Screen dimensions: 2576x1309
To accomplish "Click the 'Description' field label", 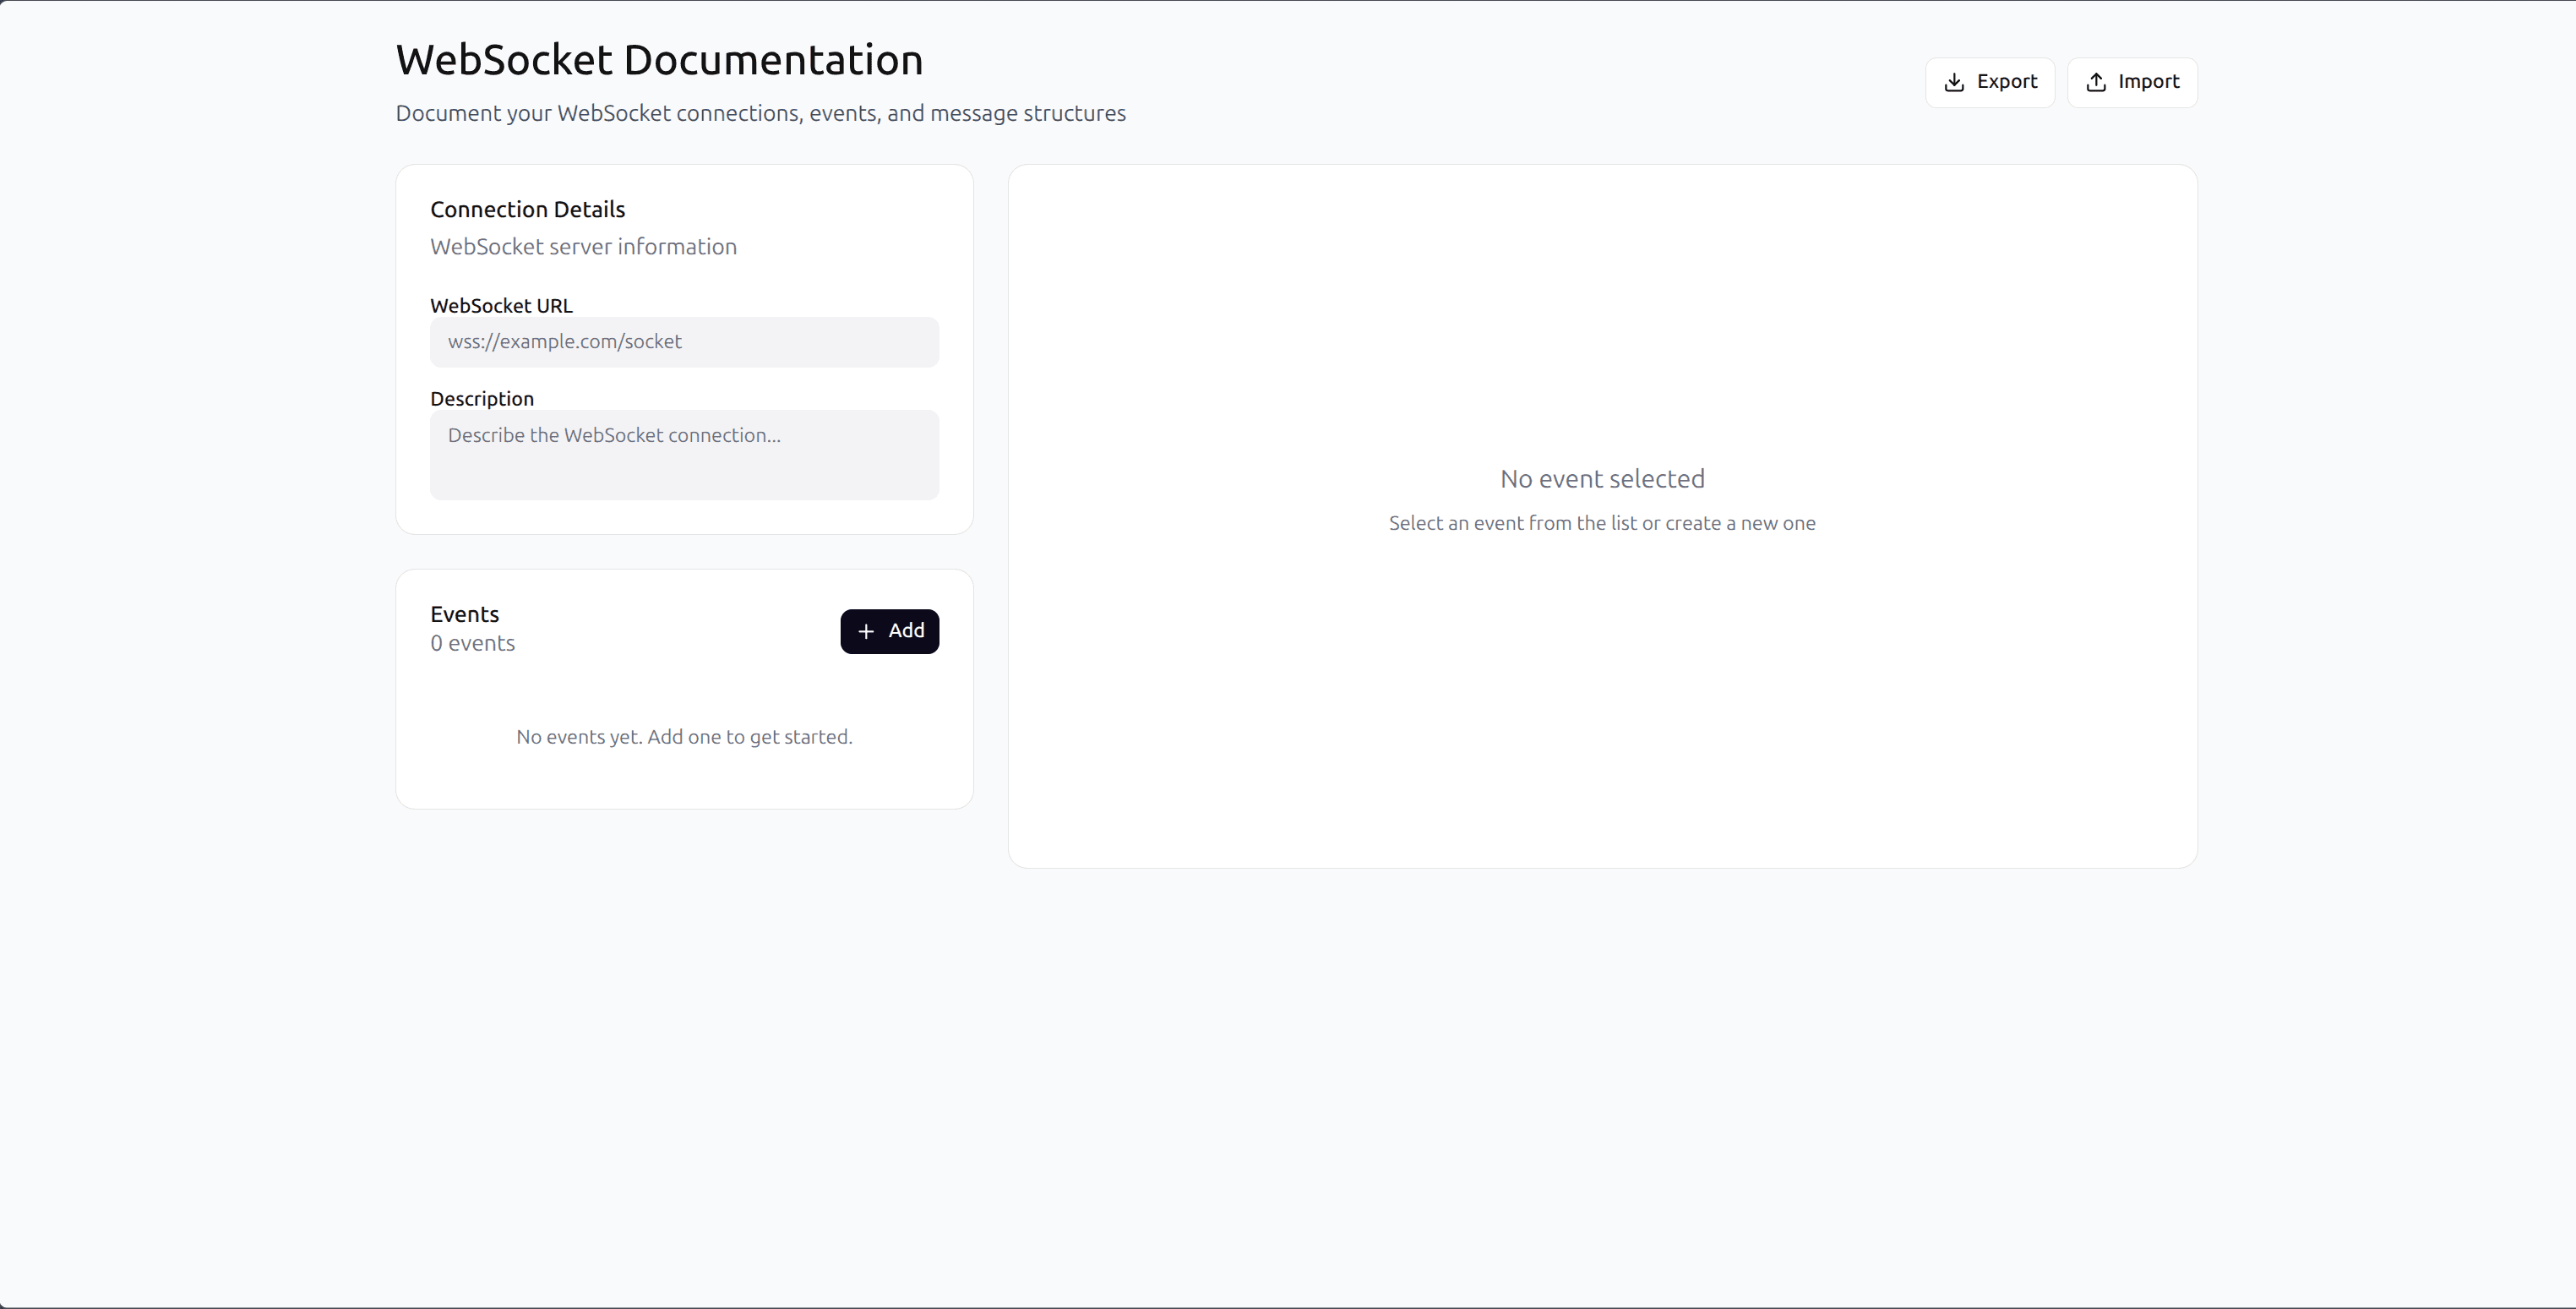I will pyautogui.click(x=482, y=399).
